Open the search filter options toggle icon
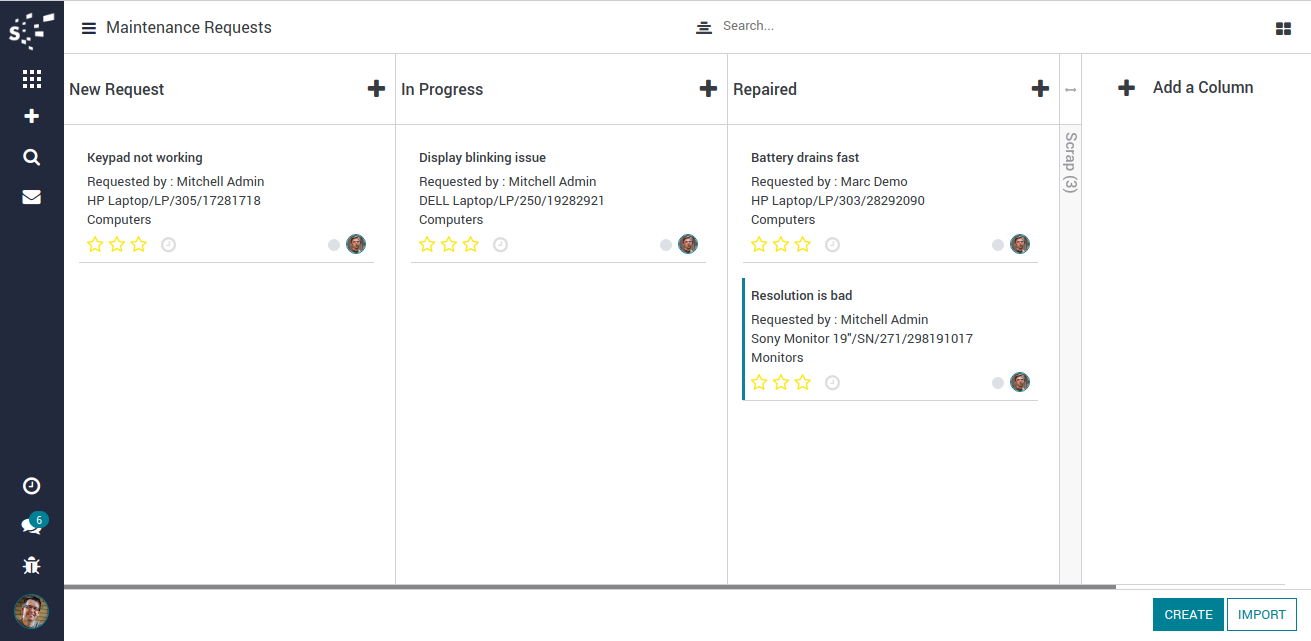 (704, 27)
